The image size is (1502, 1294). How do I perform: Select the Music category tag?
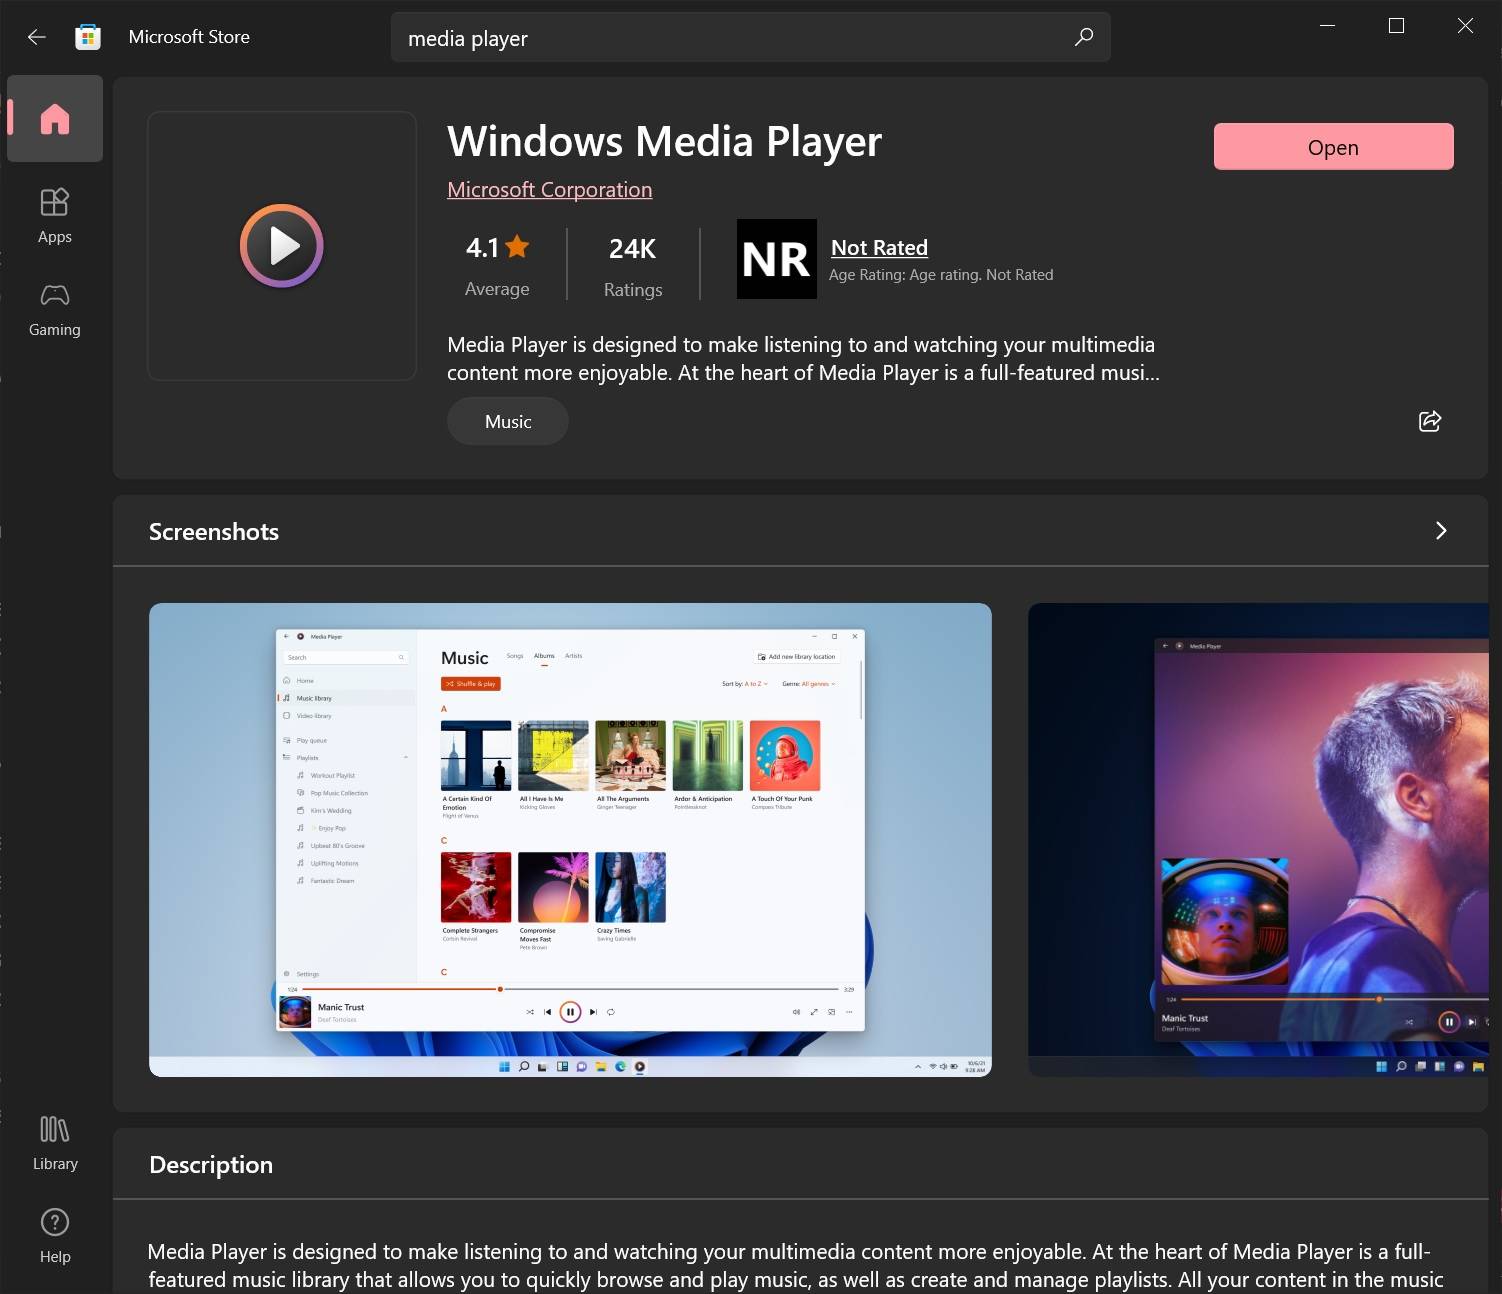[x=507, y=421]
